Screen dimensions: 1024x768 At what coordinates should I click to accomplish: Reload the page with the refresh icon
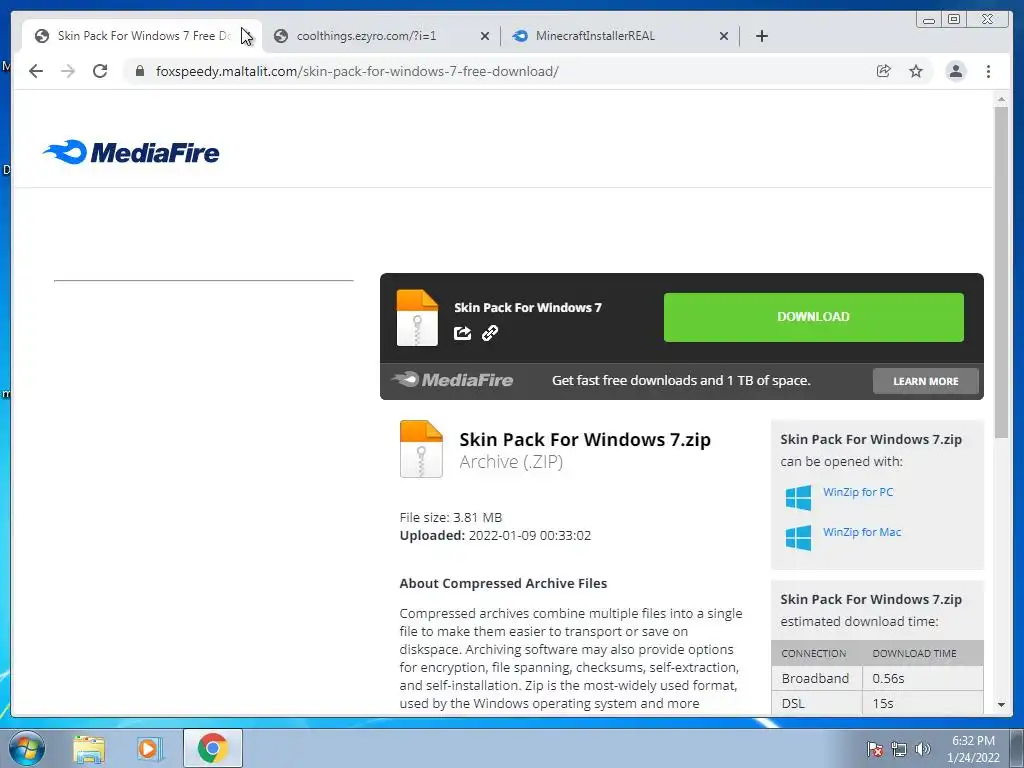pos(100,71)
